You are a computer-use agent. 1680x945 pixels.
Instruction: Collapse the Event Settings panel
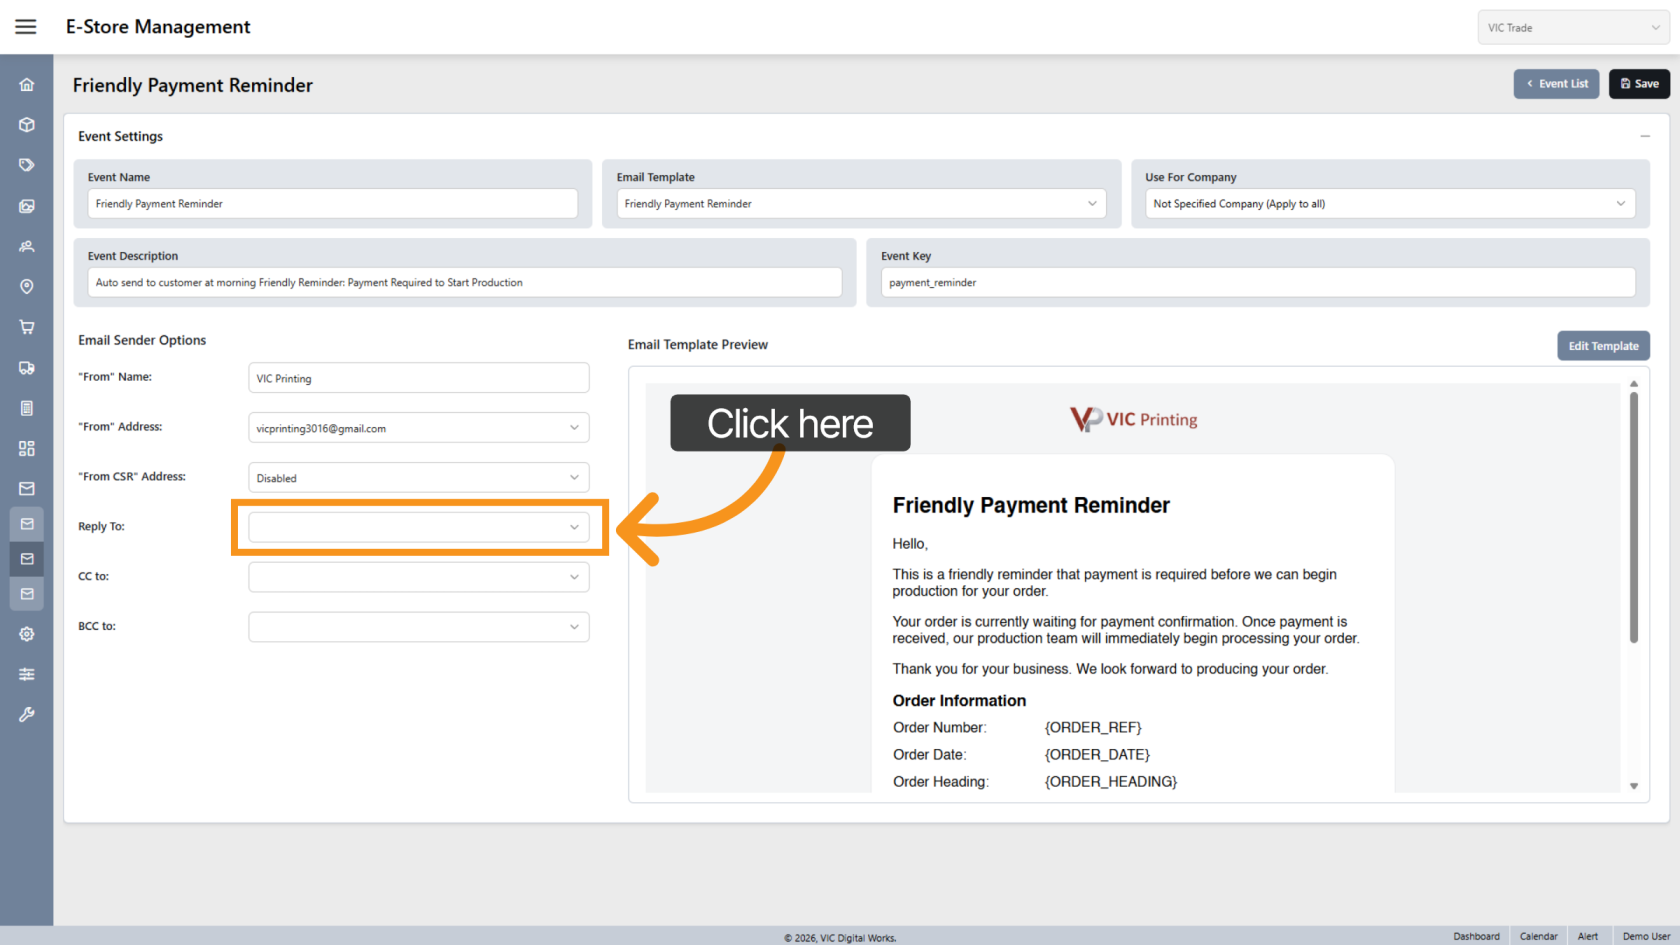click(1644, 136)
